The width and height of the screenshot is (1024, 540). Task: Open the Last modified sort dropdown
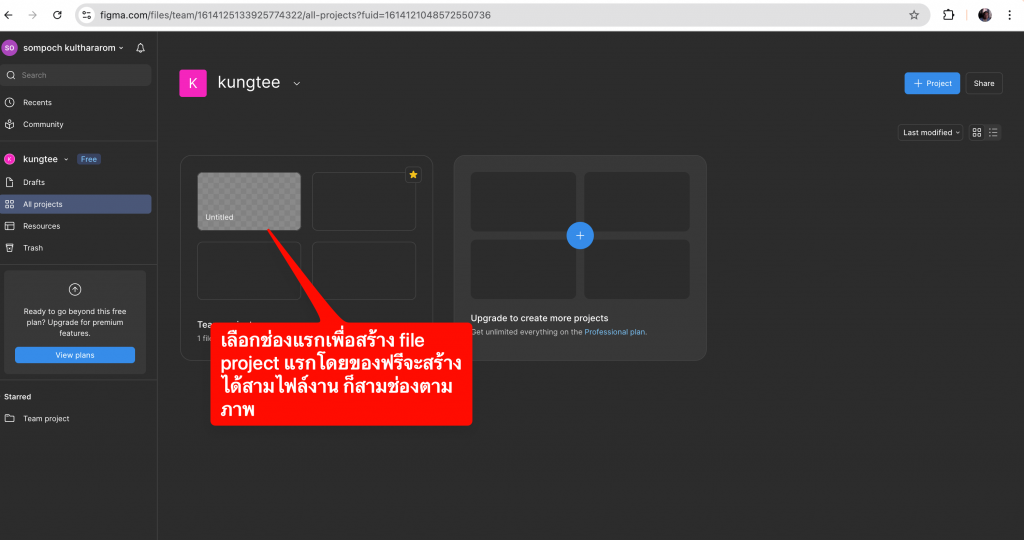click(x=931, y=132)
